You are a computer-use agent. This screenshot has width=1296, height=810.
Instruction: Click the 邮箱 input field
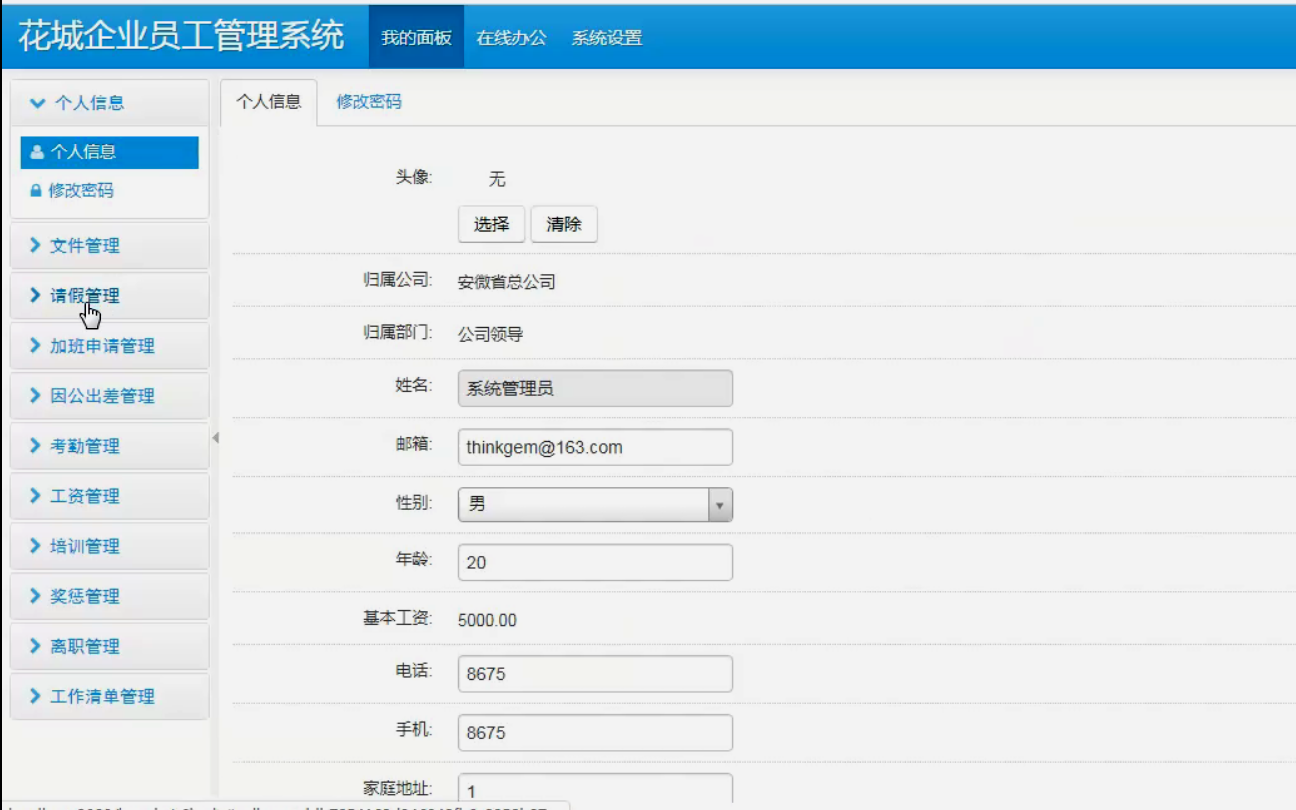(x=595, y=447)
